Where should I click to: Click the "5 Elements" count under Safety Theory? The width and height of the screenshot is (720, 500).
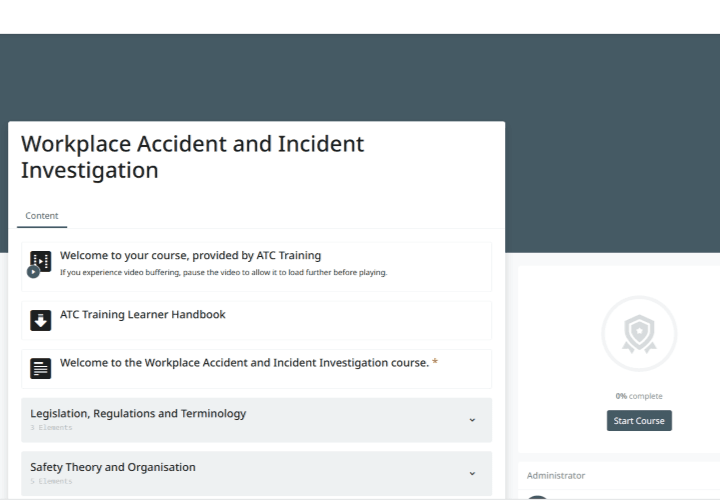click(x=51, y=481)
